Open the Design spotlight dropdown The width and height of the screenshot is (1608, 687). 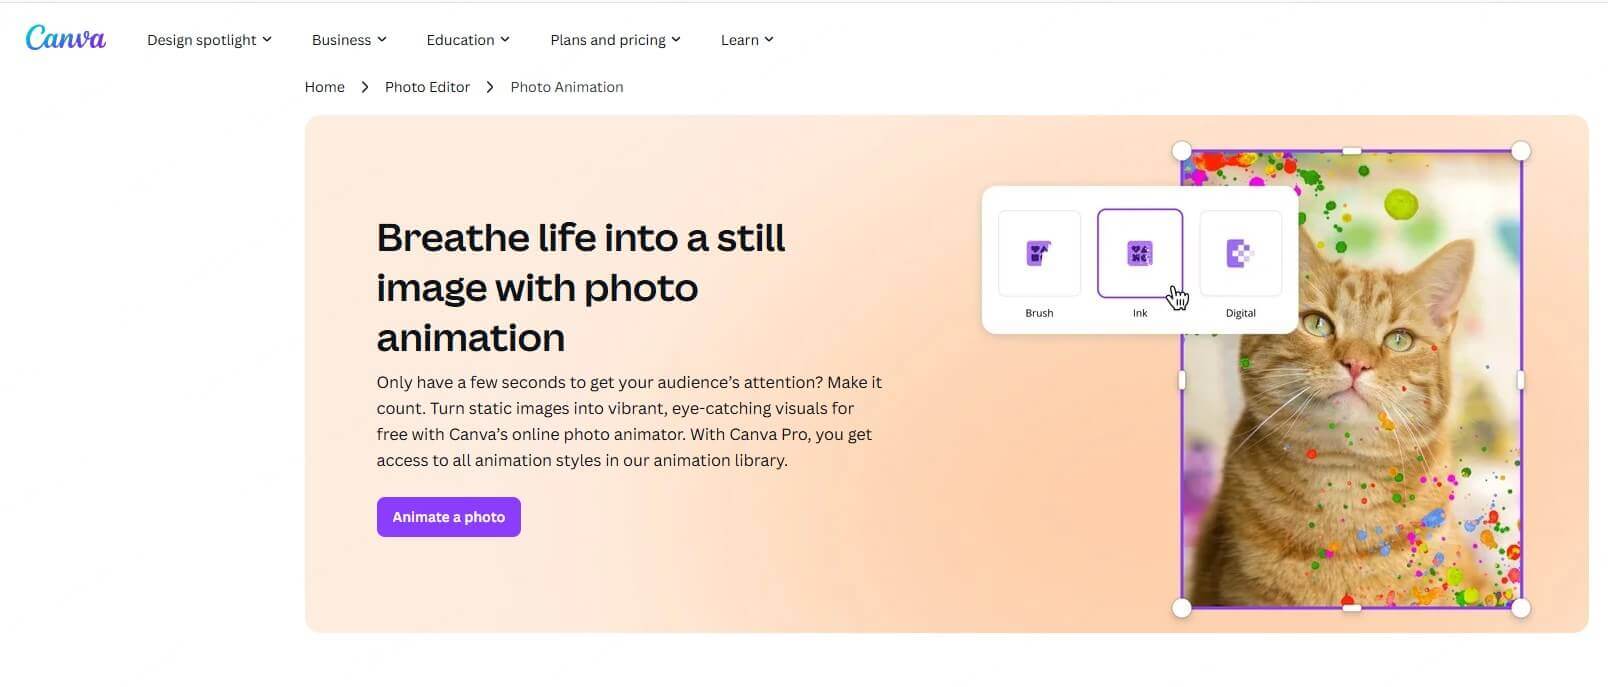(x=209, y=39)
